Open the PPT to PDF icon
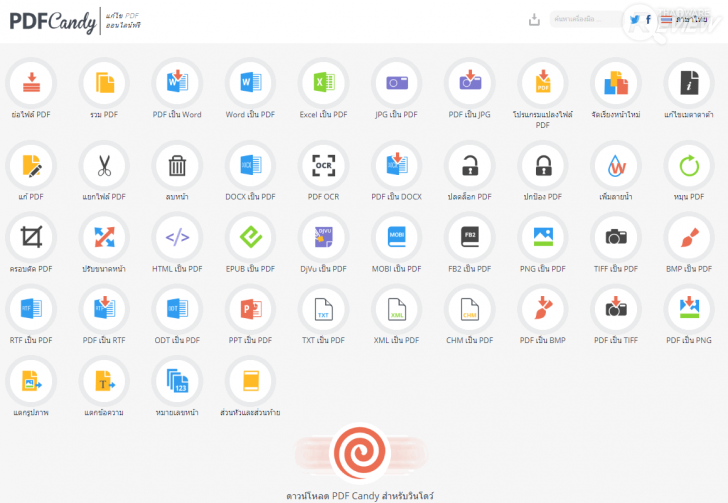728x503 pixels. tap(251, 309)
